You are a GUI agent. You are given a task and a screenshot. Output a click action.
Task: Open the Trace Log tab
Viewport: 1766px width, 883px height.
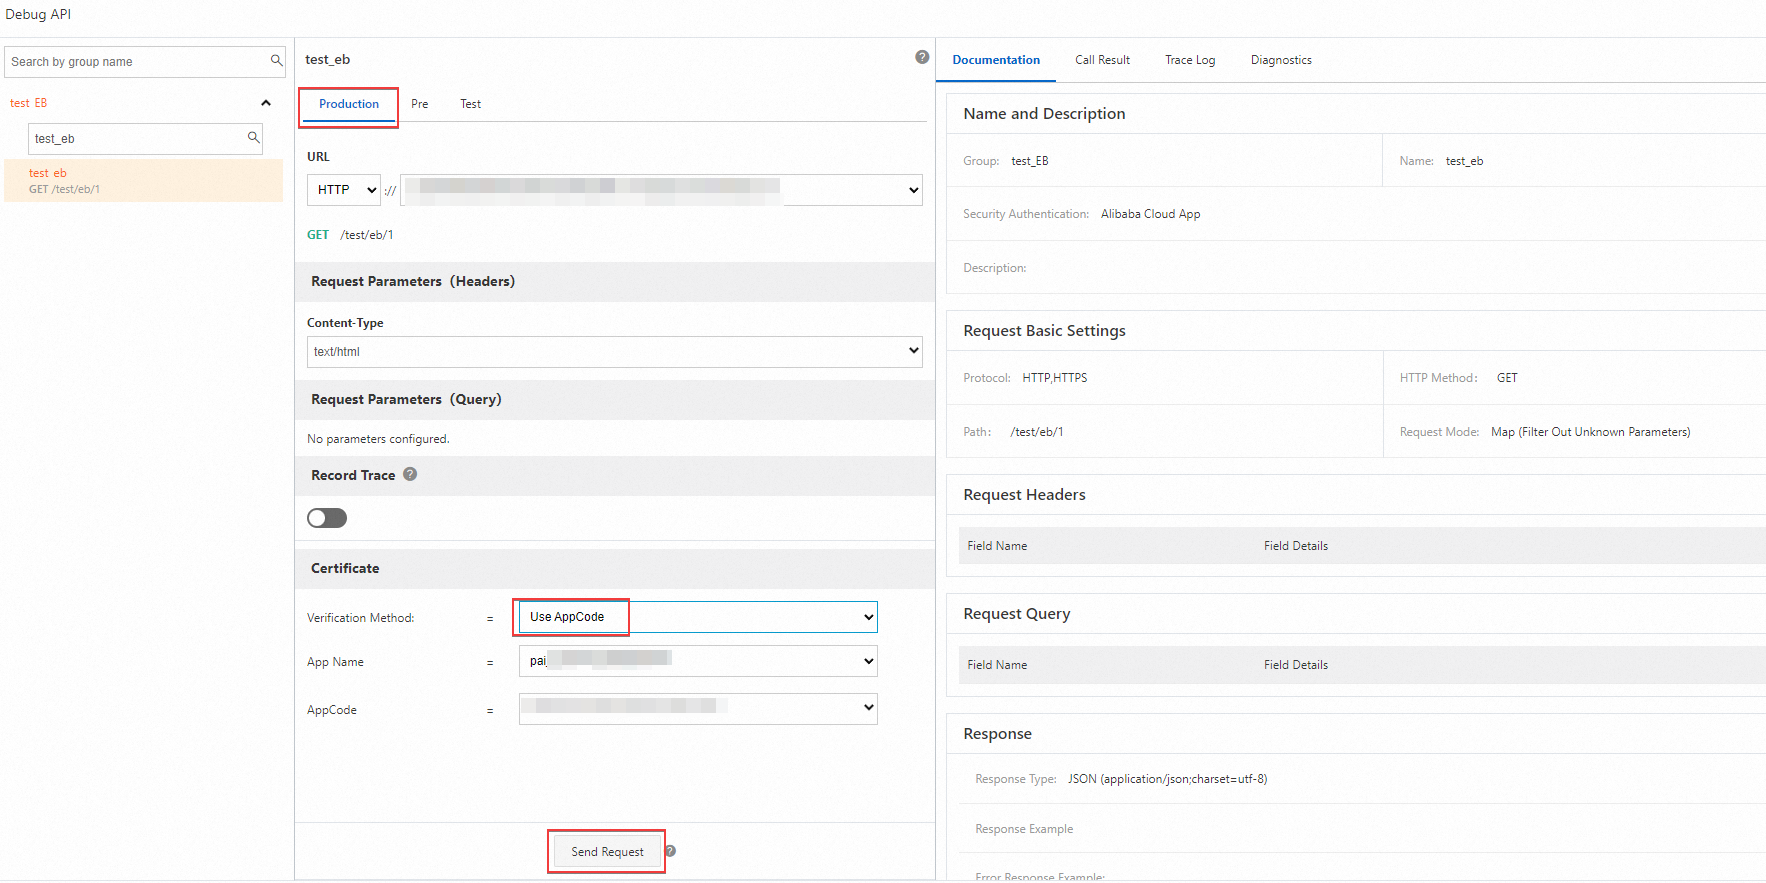coord(1190,60)
